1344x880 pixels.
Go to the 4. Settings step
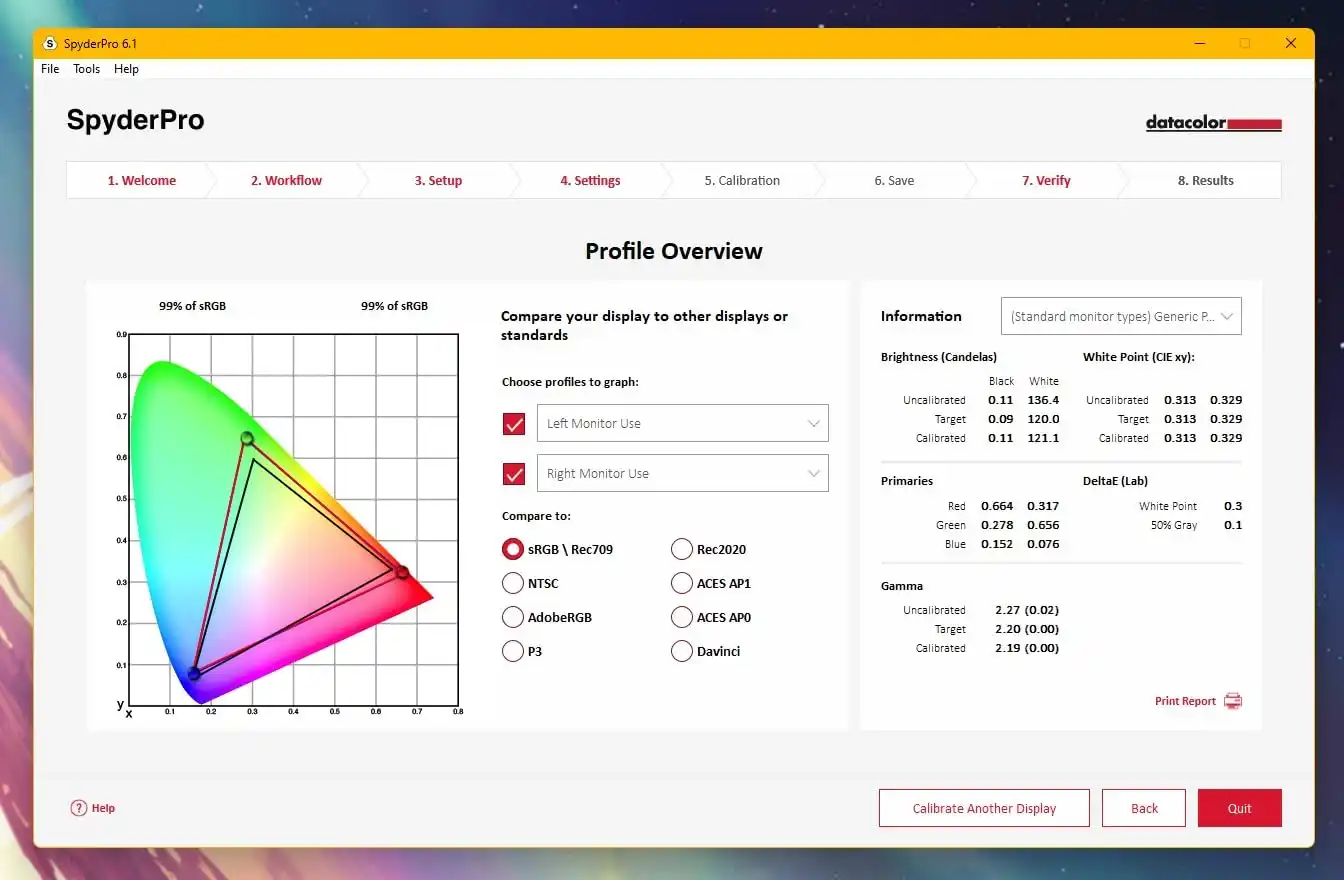[590, 181]
